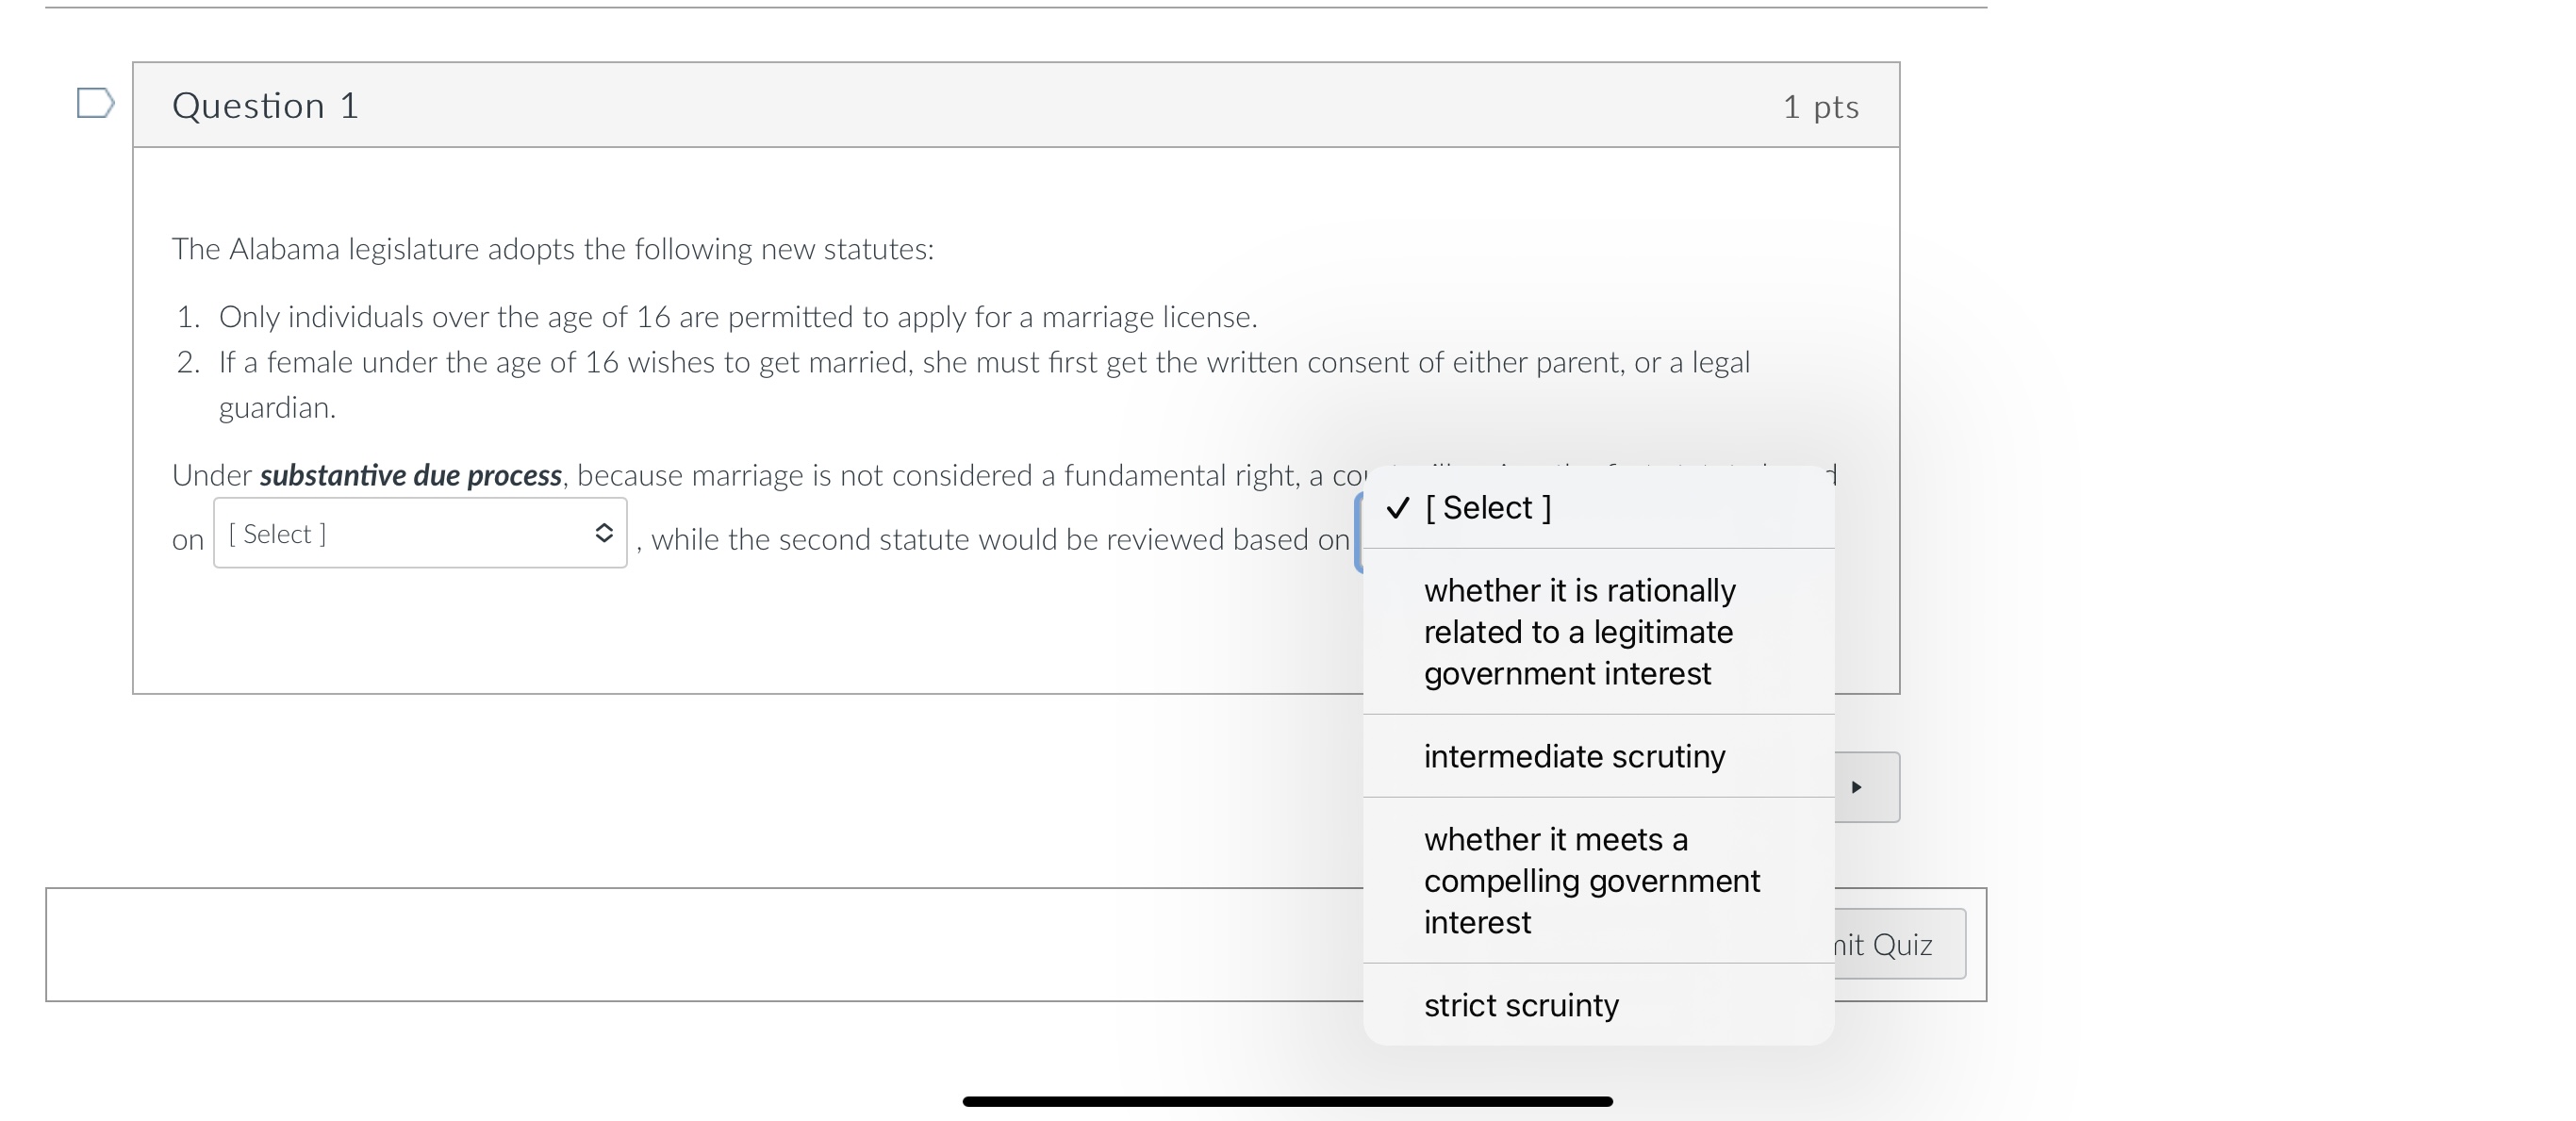Click the substantive due process text
The width and height of the screenshot is (2576, 1121).
pyautogui.click(x=410, y=475)
